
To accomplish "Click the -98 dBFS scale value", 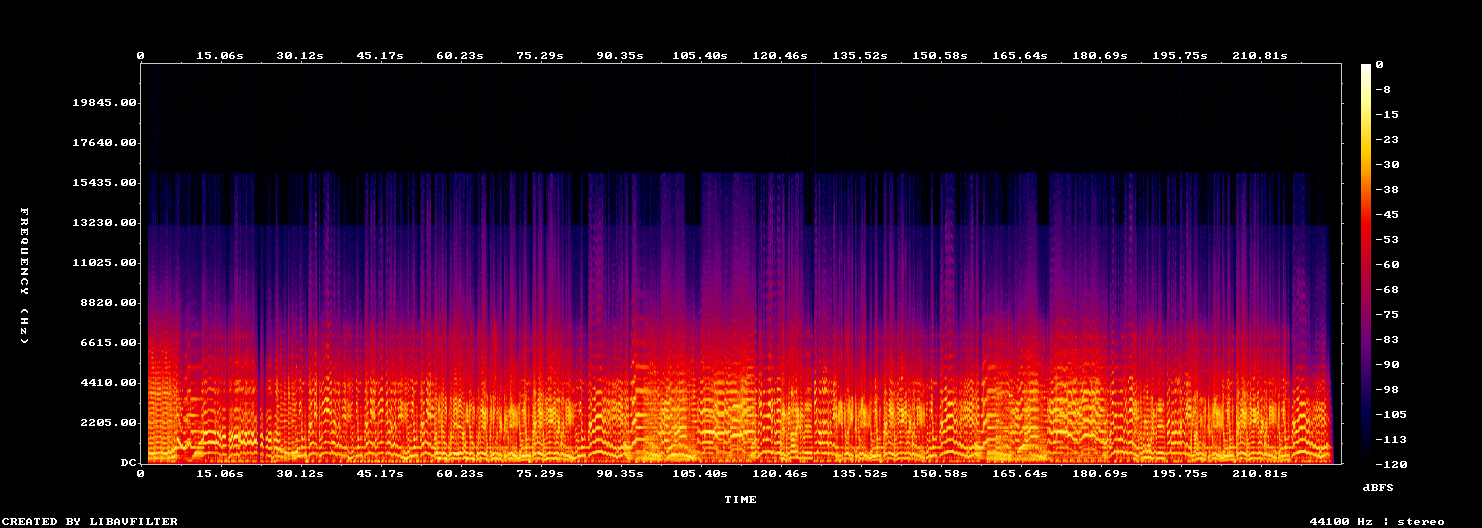I will pyautogui.click(x=1387, y=389).
